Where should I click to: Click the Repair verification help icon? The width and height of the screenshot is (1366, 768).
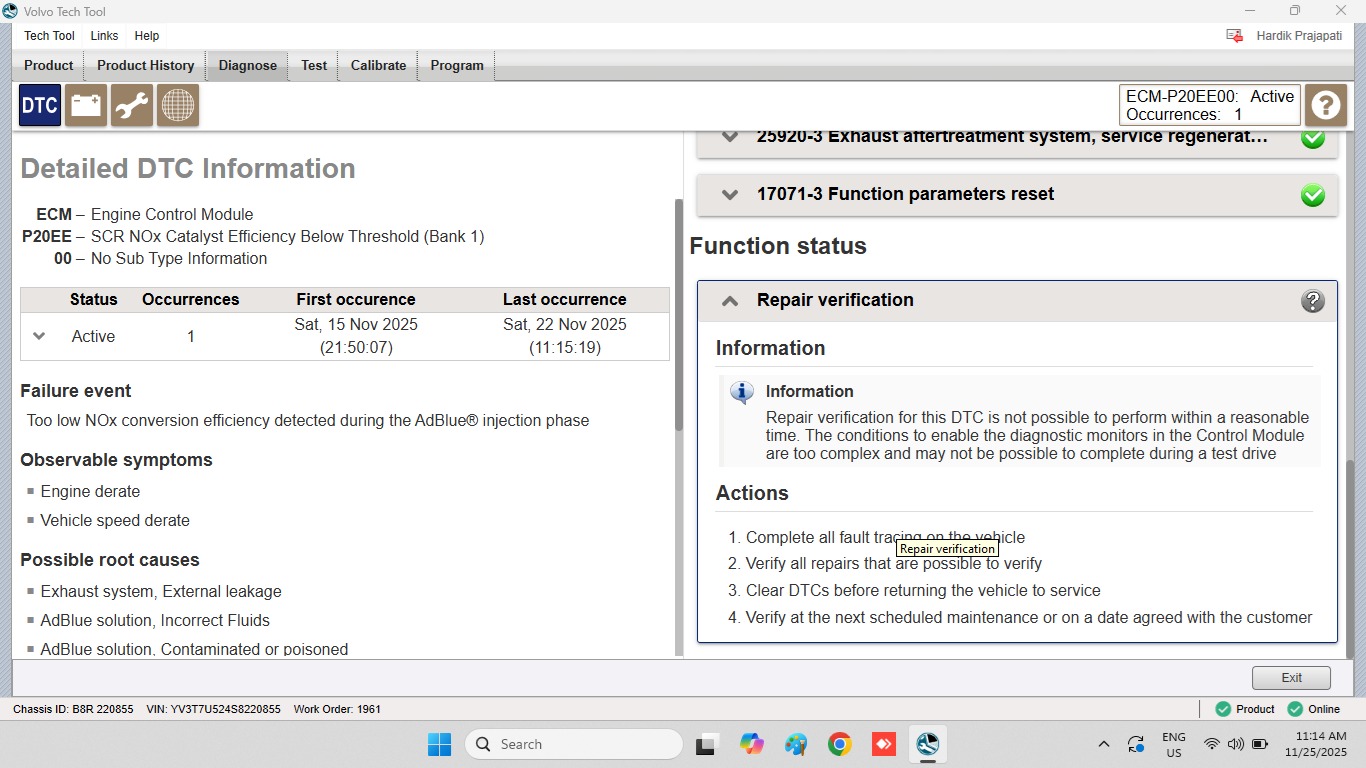point(1313,301)
